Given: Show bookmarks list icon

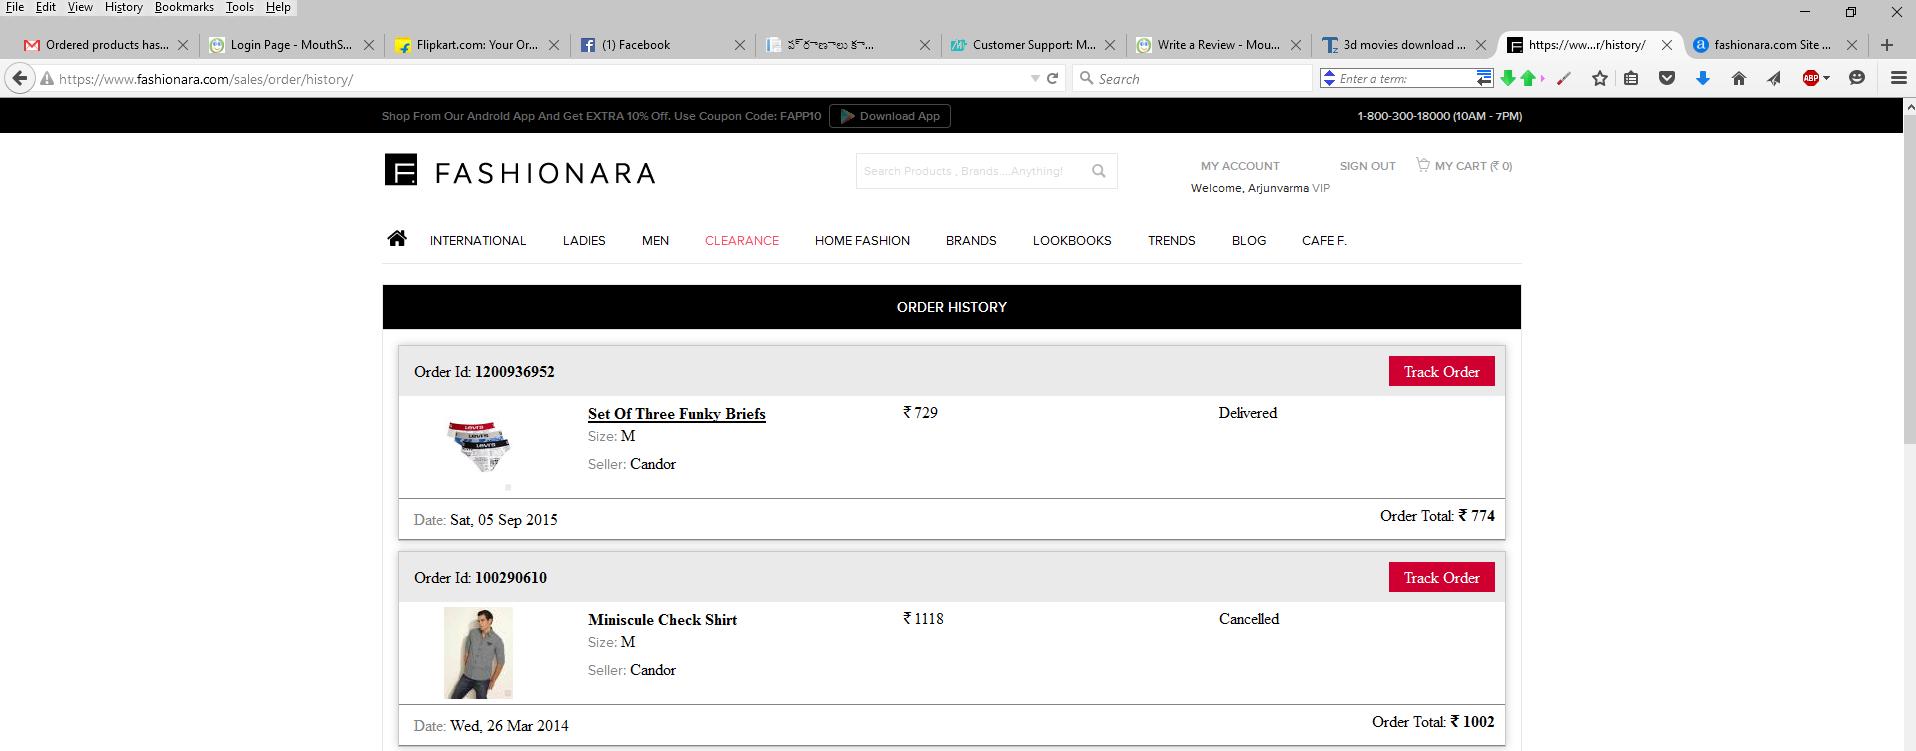Looking at the screenshot, I should click(x=1631, y=78).
